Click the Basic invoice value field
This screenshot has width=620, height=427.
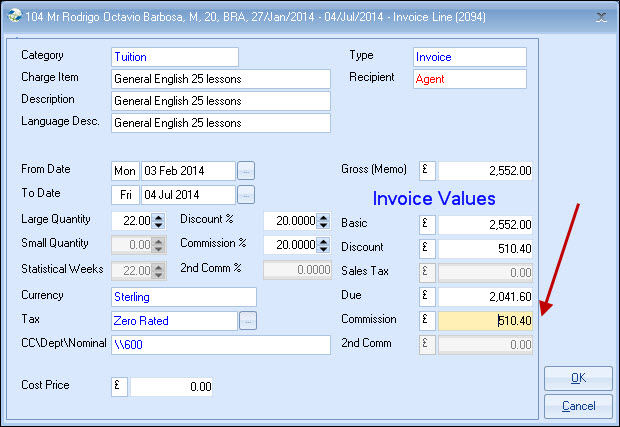485,225
